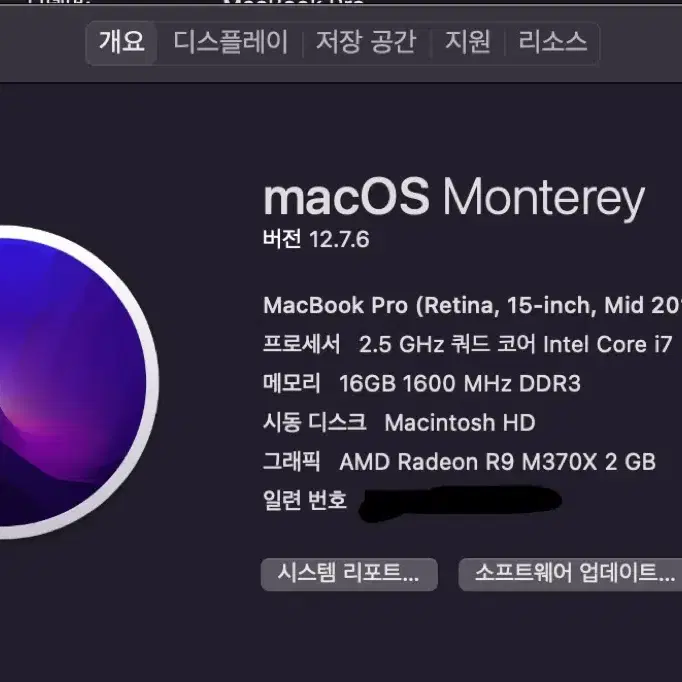
Task: Click 소프트웨어 업데이트 button
Action: [x=570, y=574]
